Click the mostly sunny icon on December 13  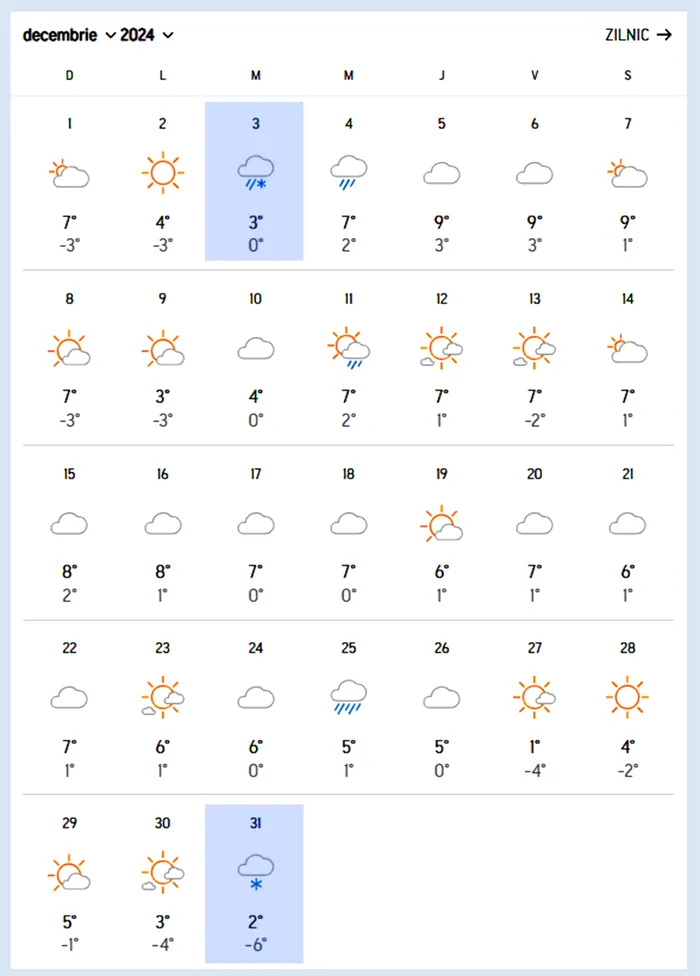[x=534, y=349]
